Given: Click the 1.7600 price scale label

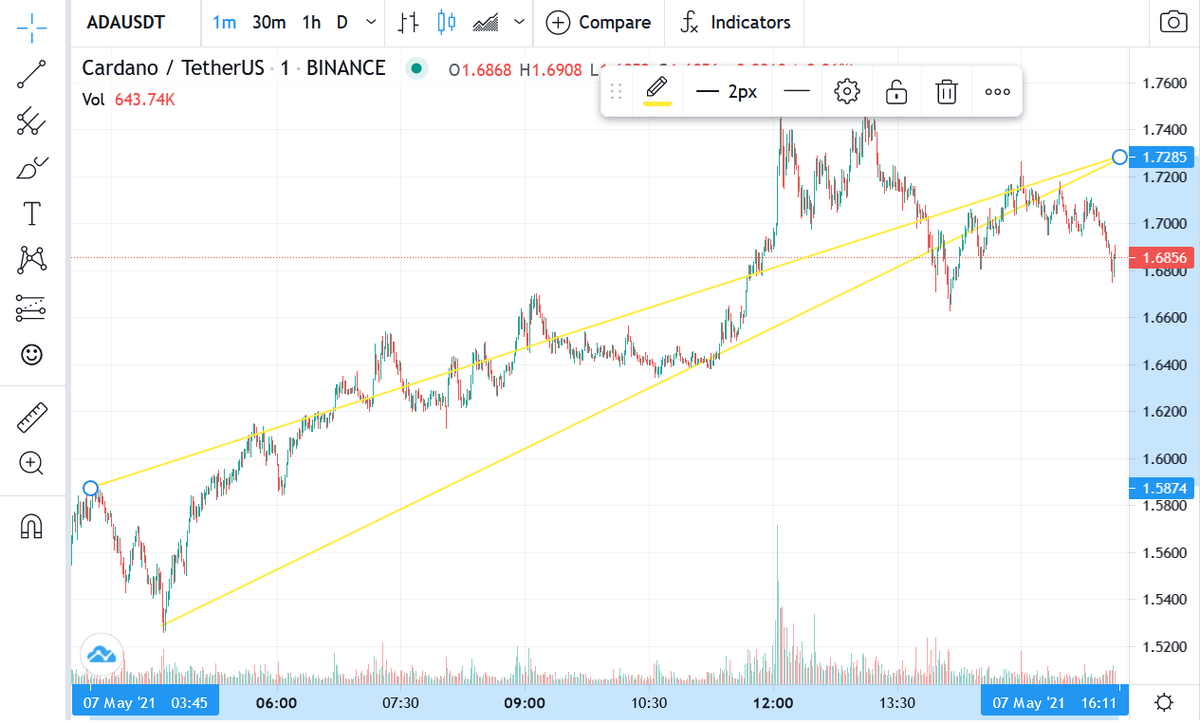Looking at the screenshot, I should click(1164, 83).
